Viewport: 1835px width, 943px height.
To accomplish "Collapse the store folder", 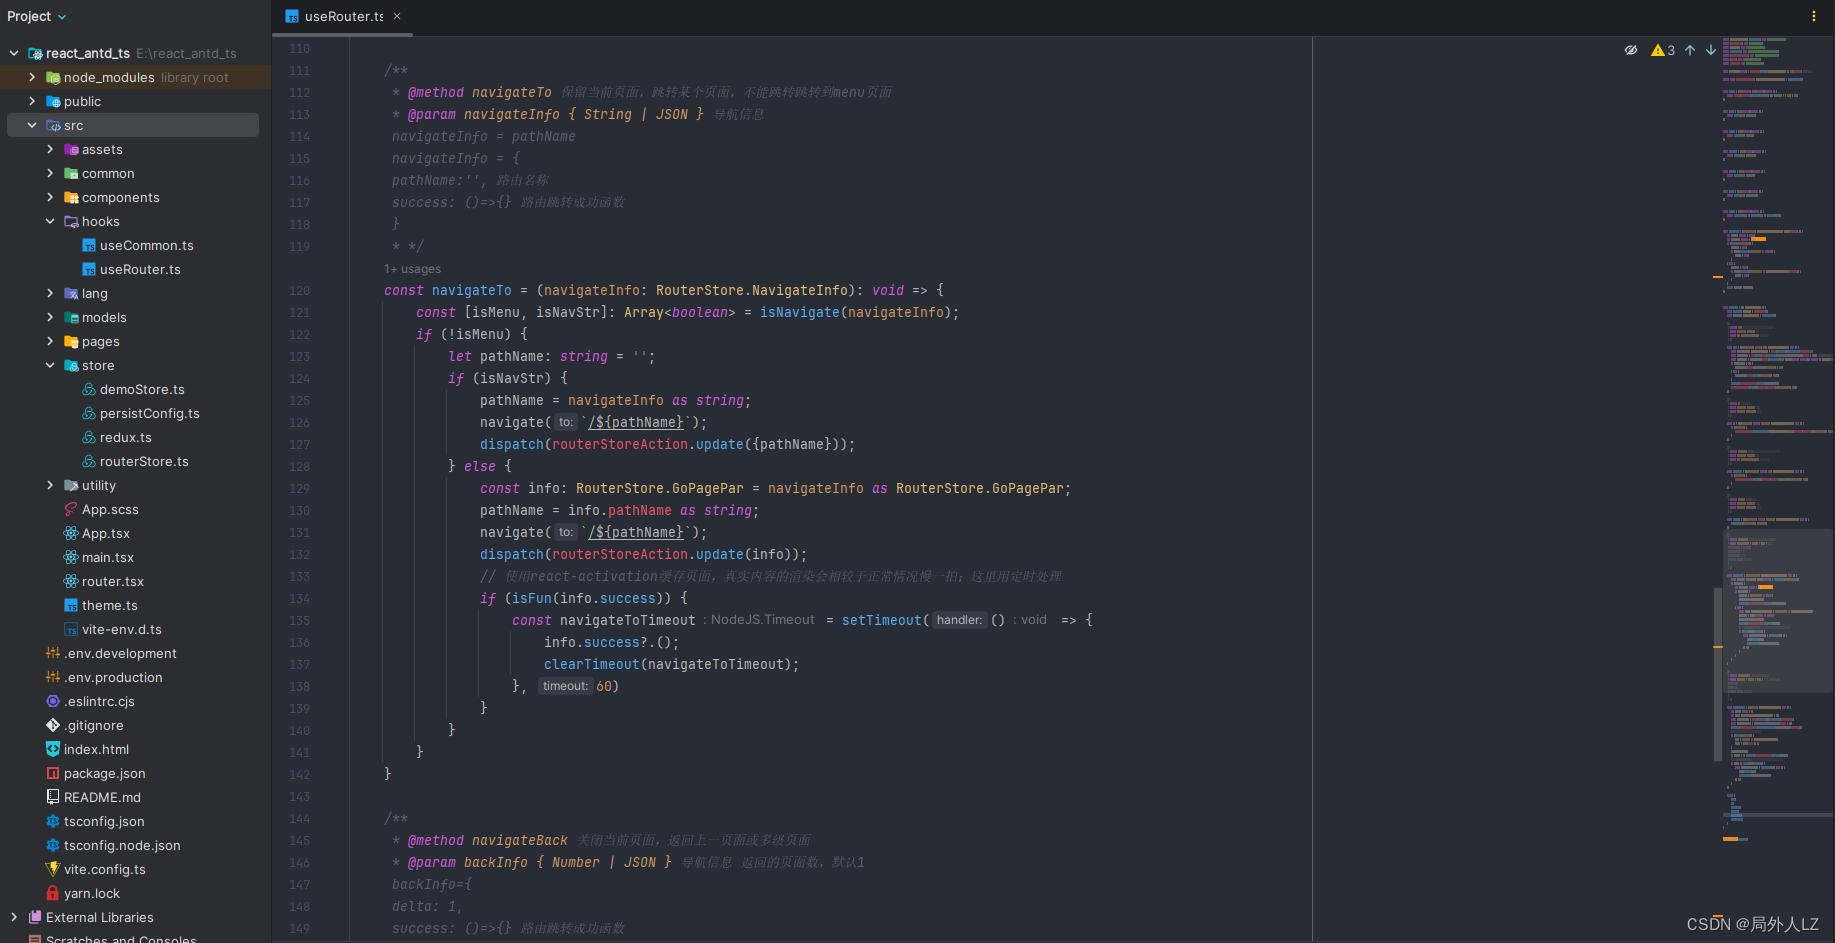I will (50, 365).
